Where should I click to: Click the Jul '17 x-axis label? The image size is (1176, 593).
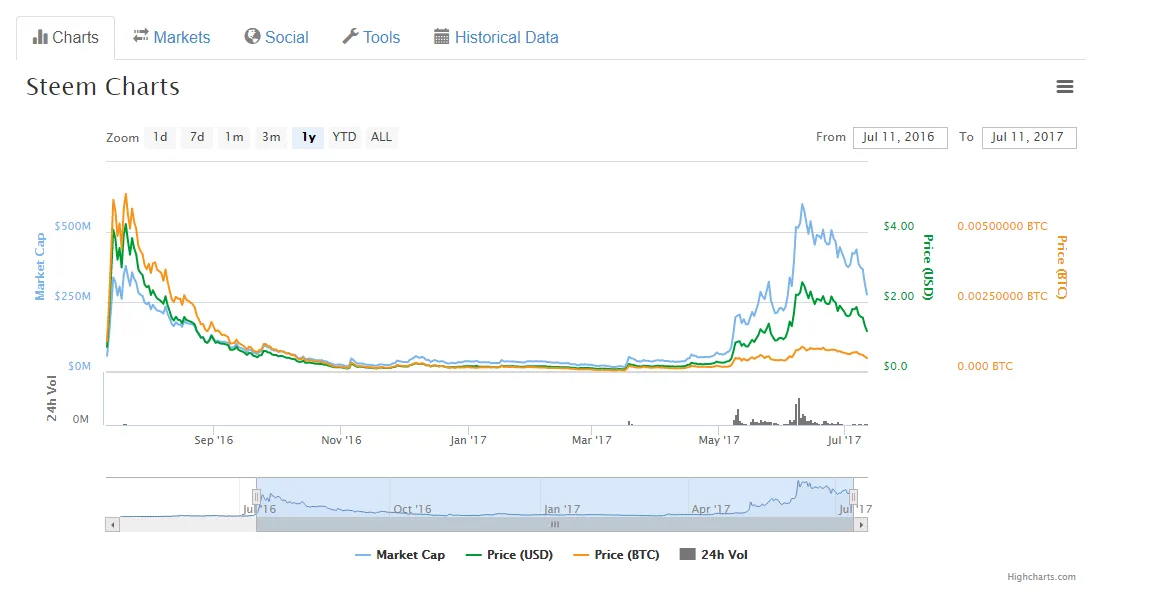tap(844, 440)
